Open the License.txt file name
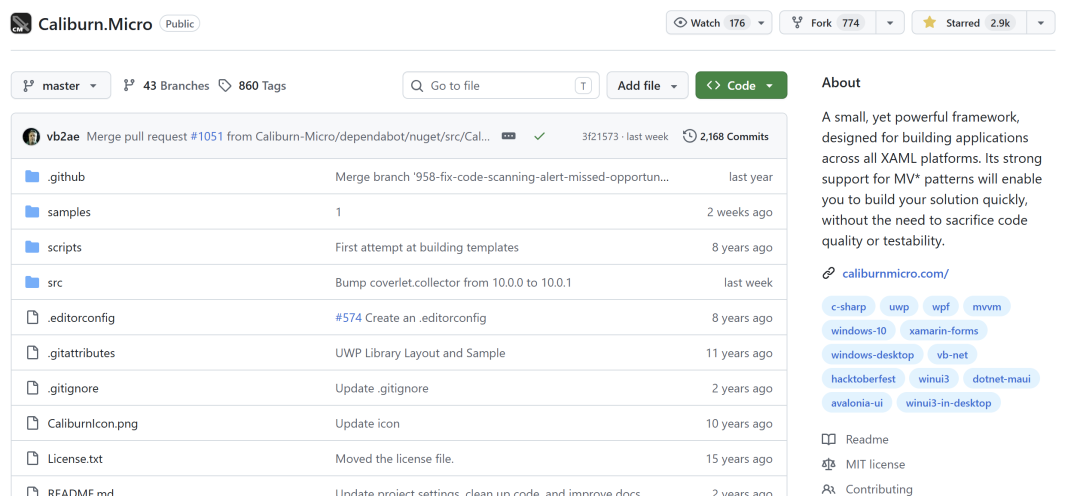The width and height of the screenshot is (1080, 496). 75,459
